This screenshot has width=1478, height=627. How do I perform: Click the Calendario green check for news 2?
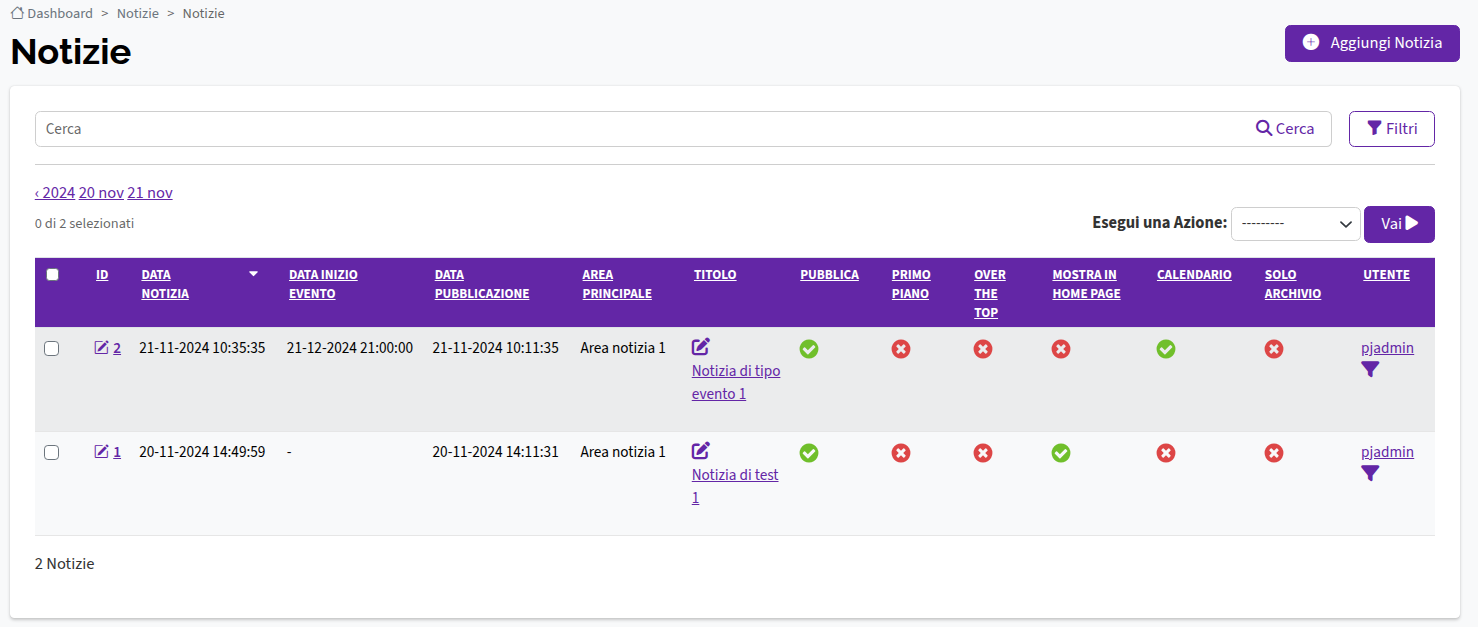point(1166,349)
